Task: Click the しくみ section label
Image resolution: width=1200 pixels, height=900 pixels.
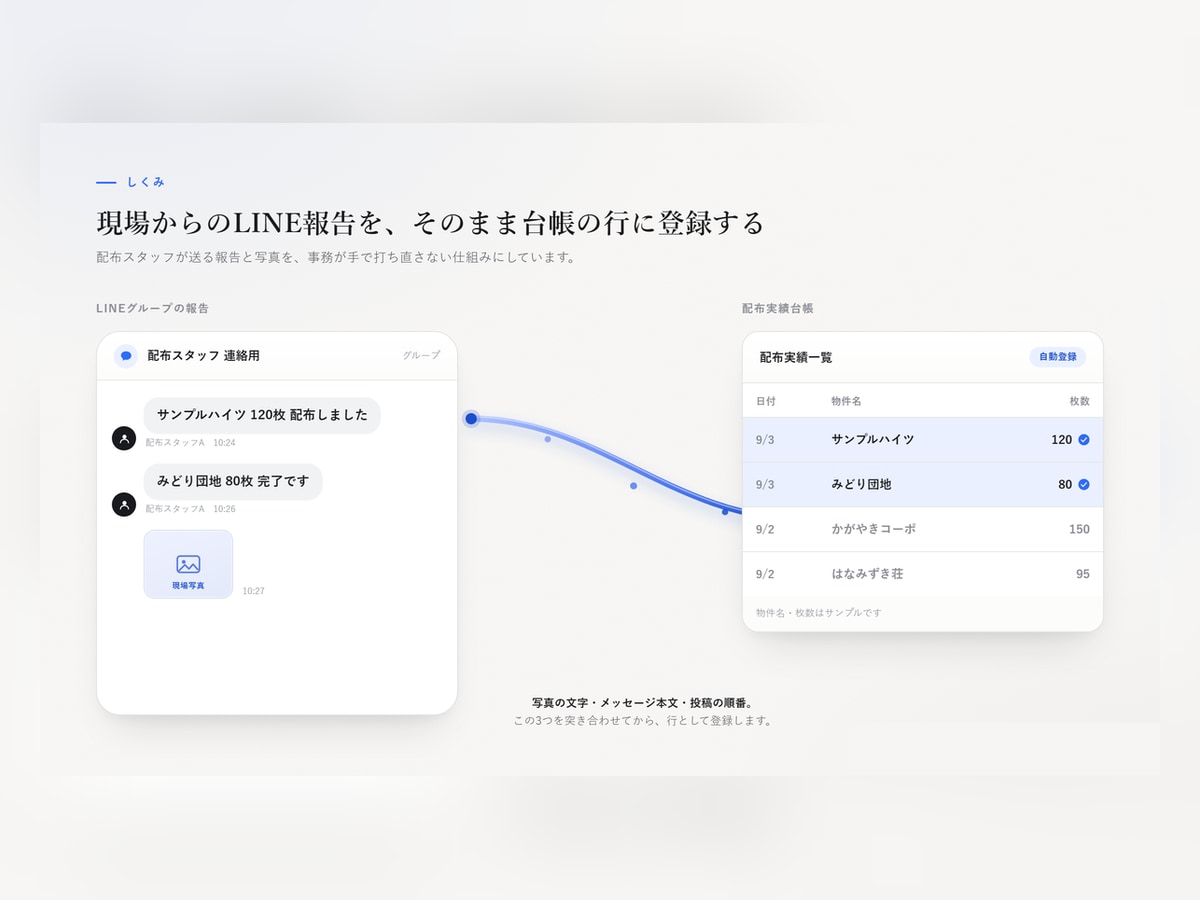Action: pyautogui.click(x=146, y=182)
